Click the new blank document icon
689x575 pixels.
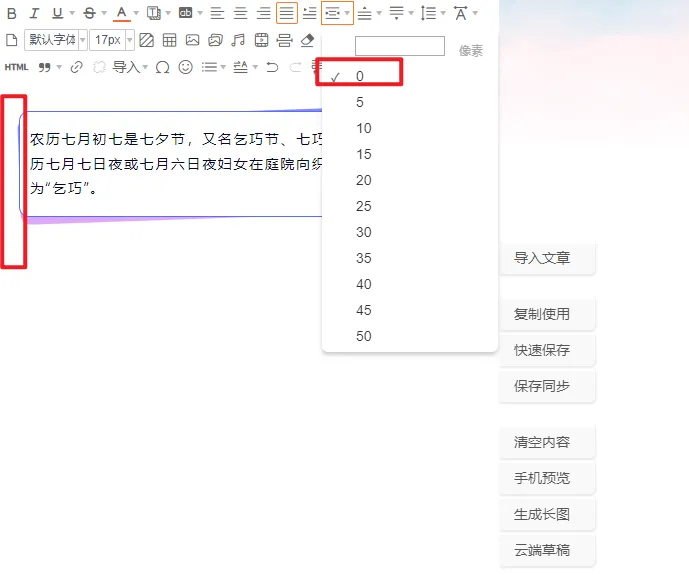[12, 40]
